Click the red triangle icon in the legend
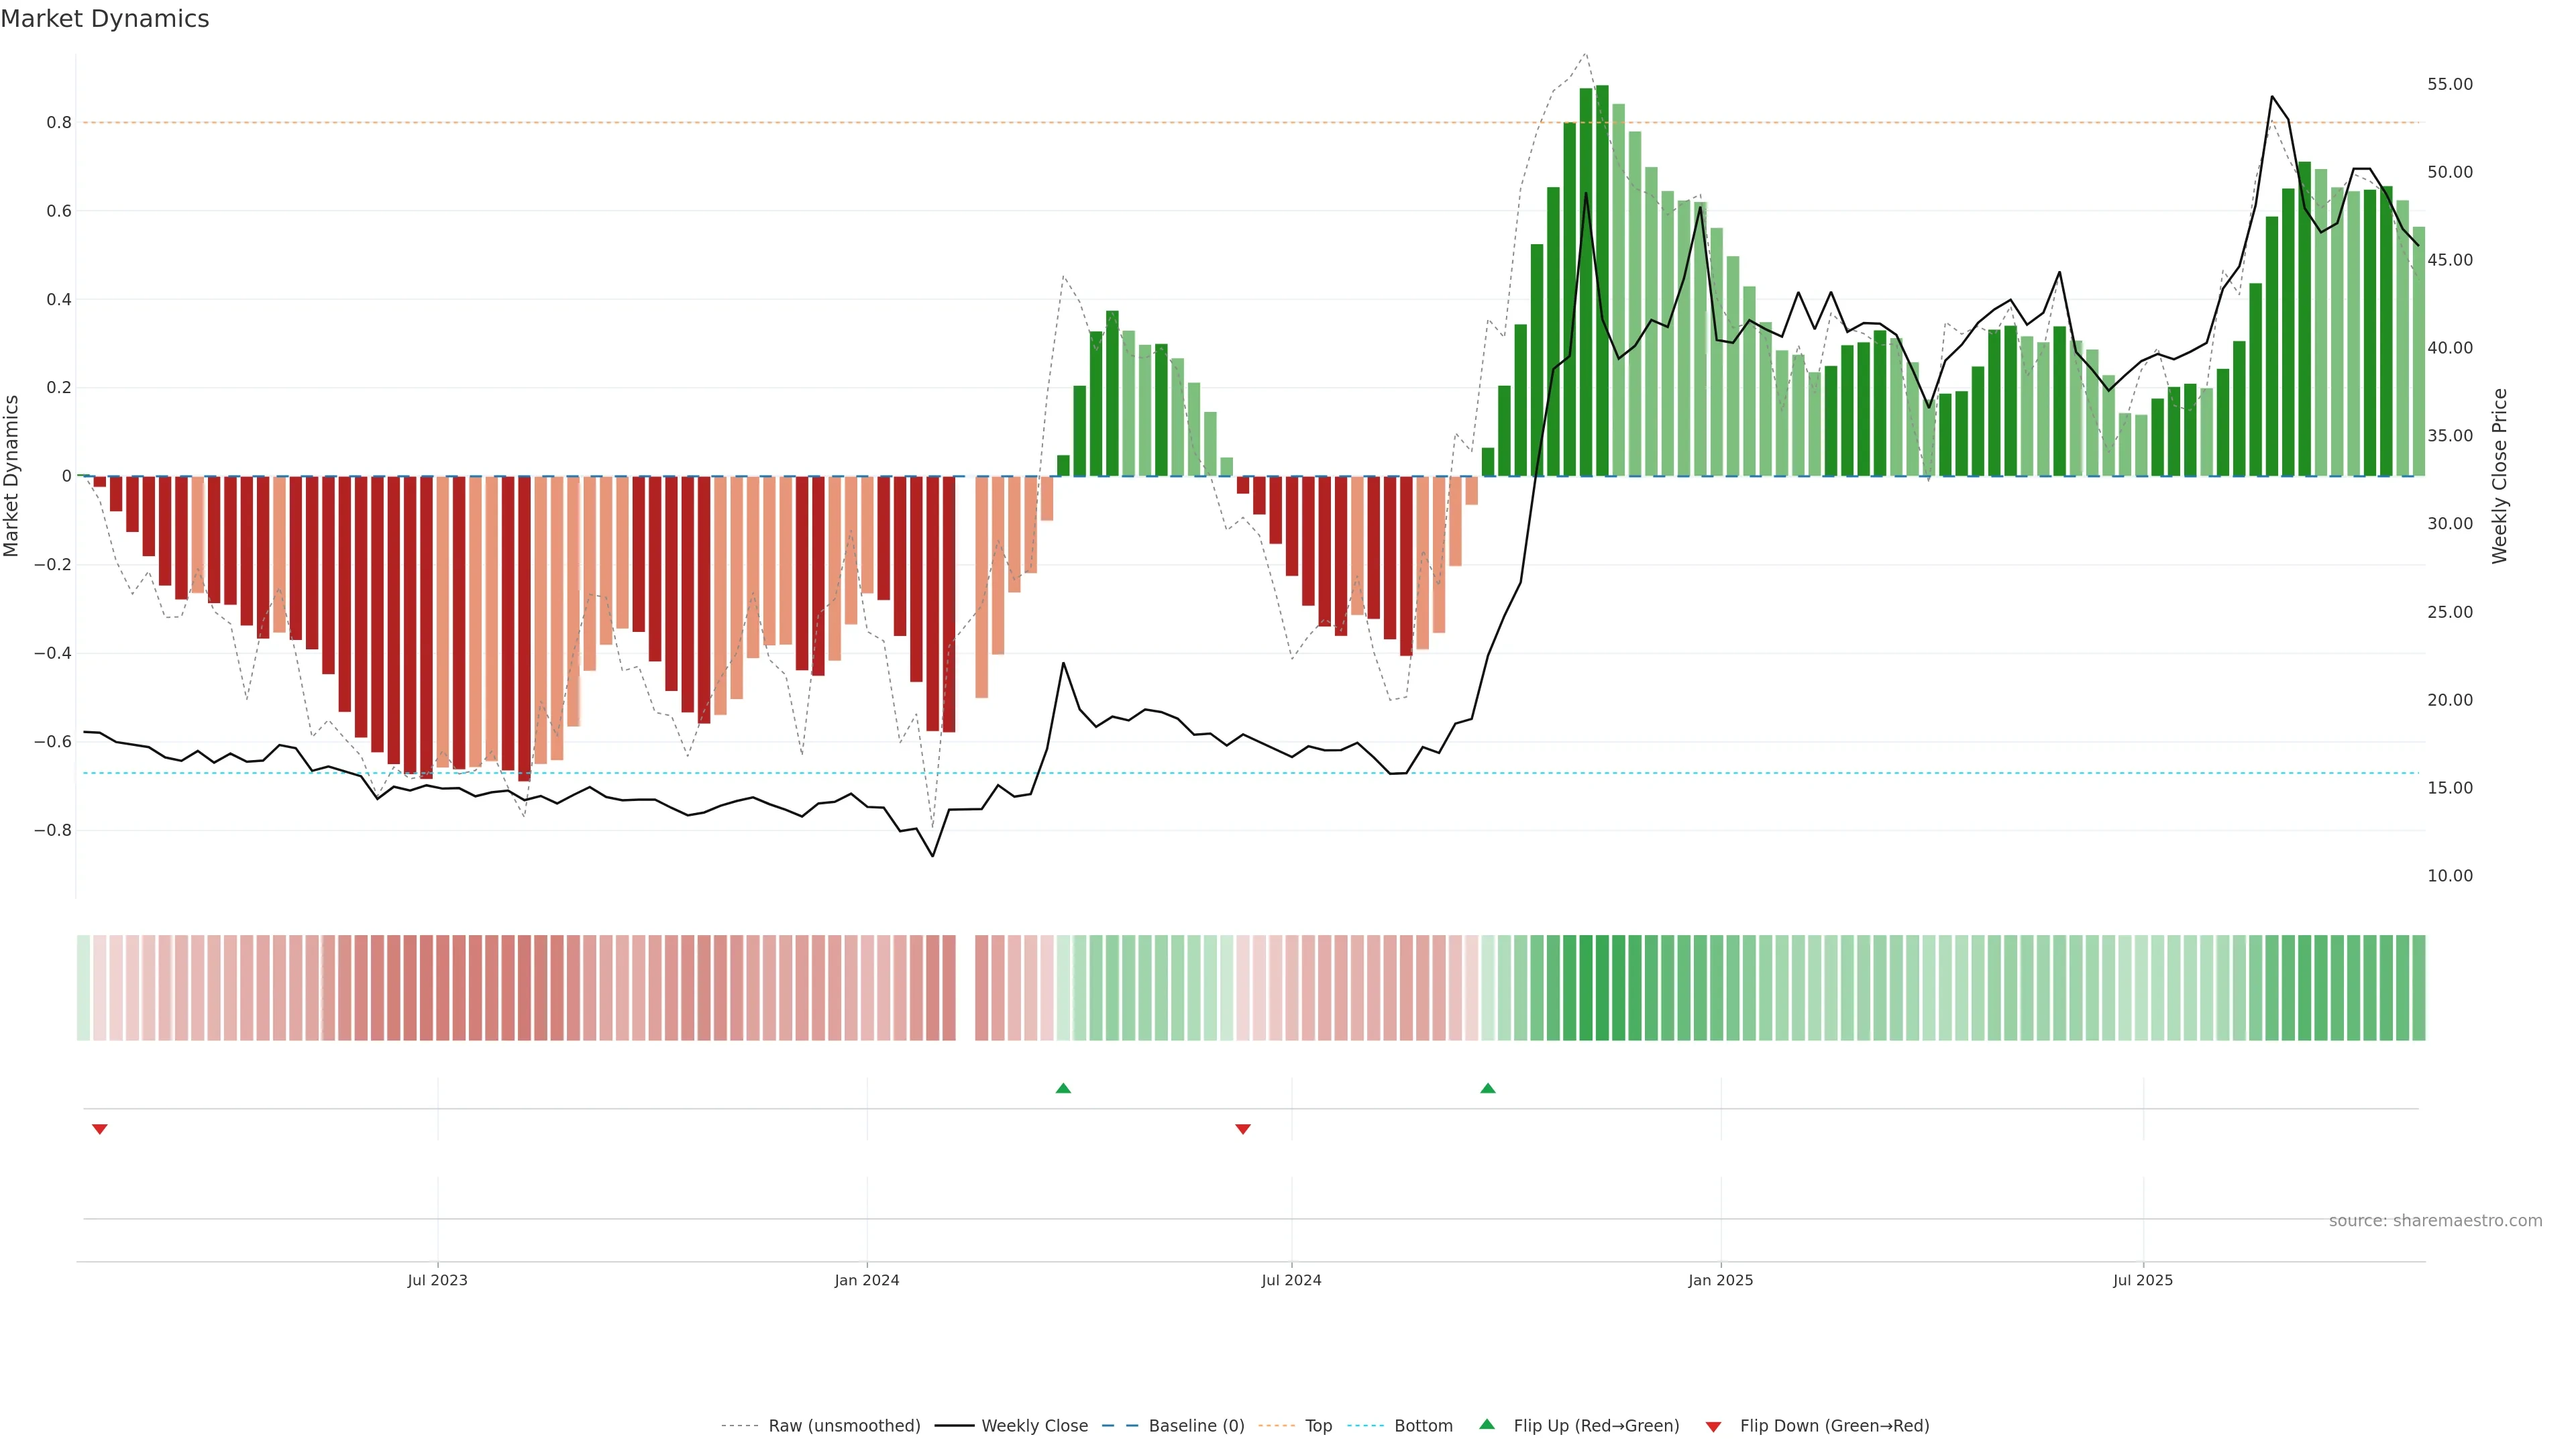The image size is (2576, 1449). click(1713, 1427)
